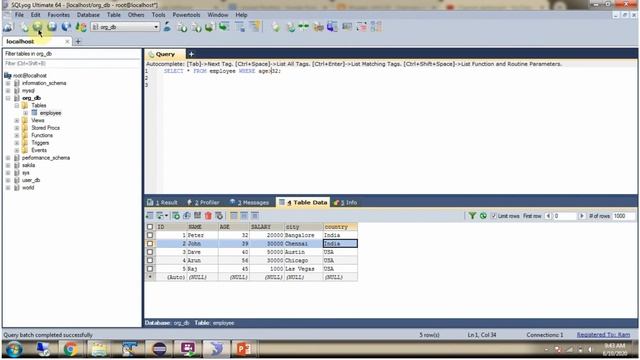Open PowerPoint from the taskbar

[x=243, y=349]
